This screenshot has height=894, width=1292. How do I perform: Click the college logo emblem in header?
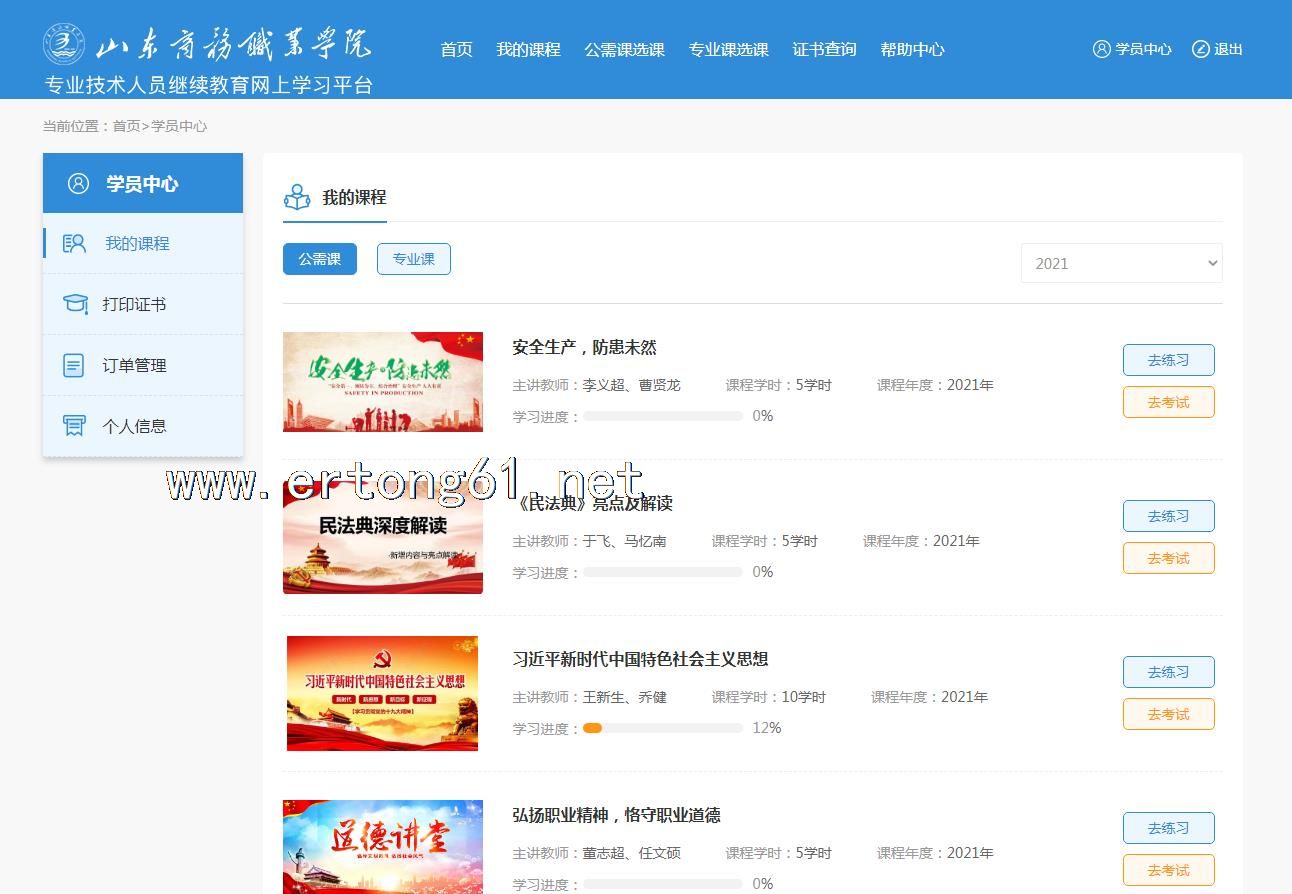tap(64, 44)
